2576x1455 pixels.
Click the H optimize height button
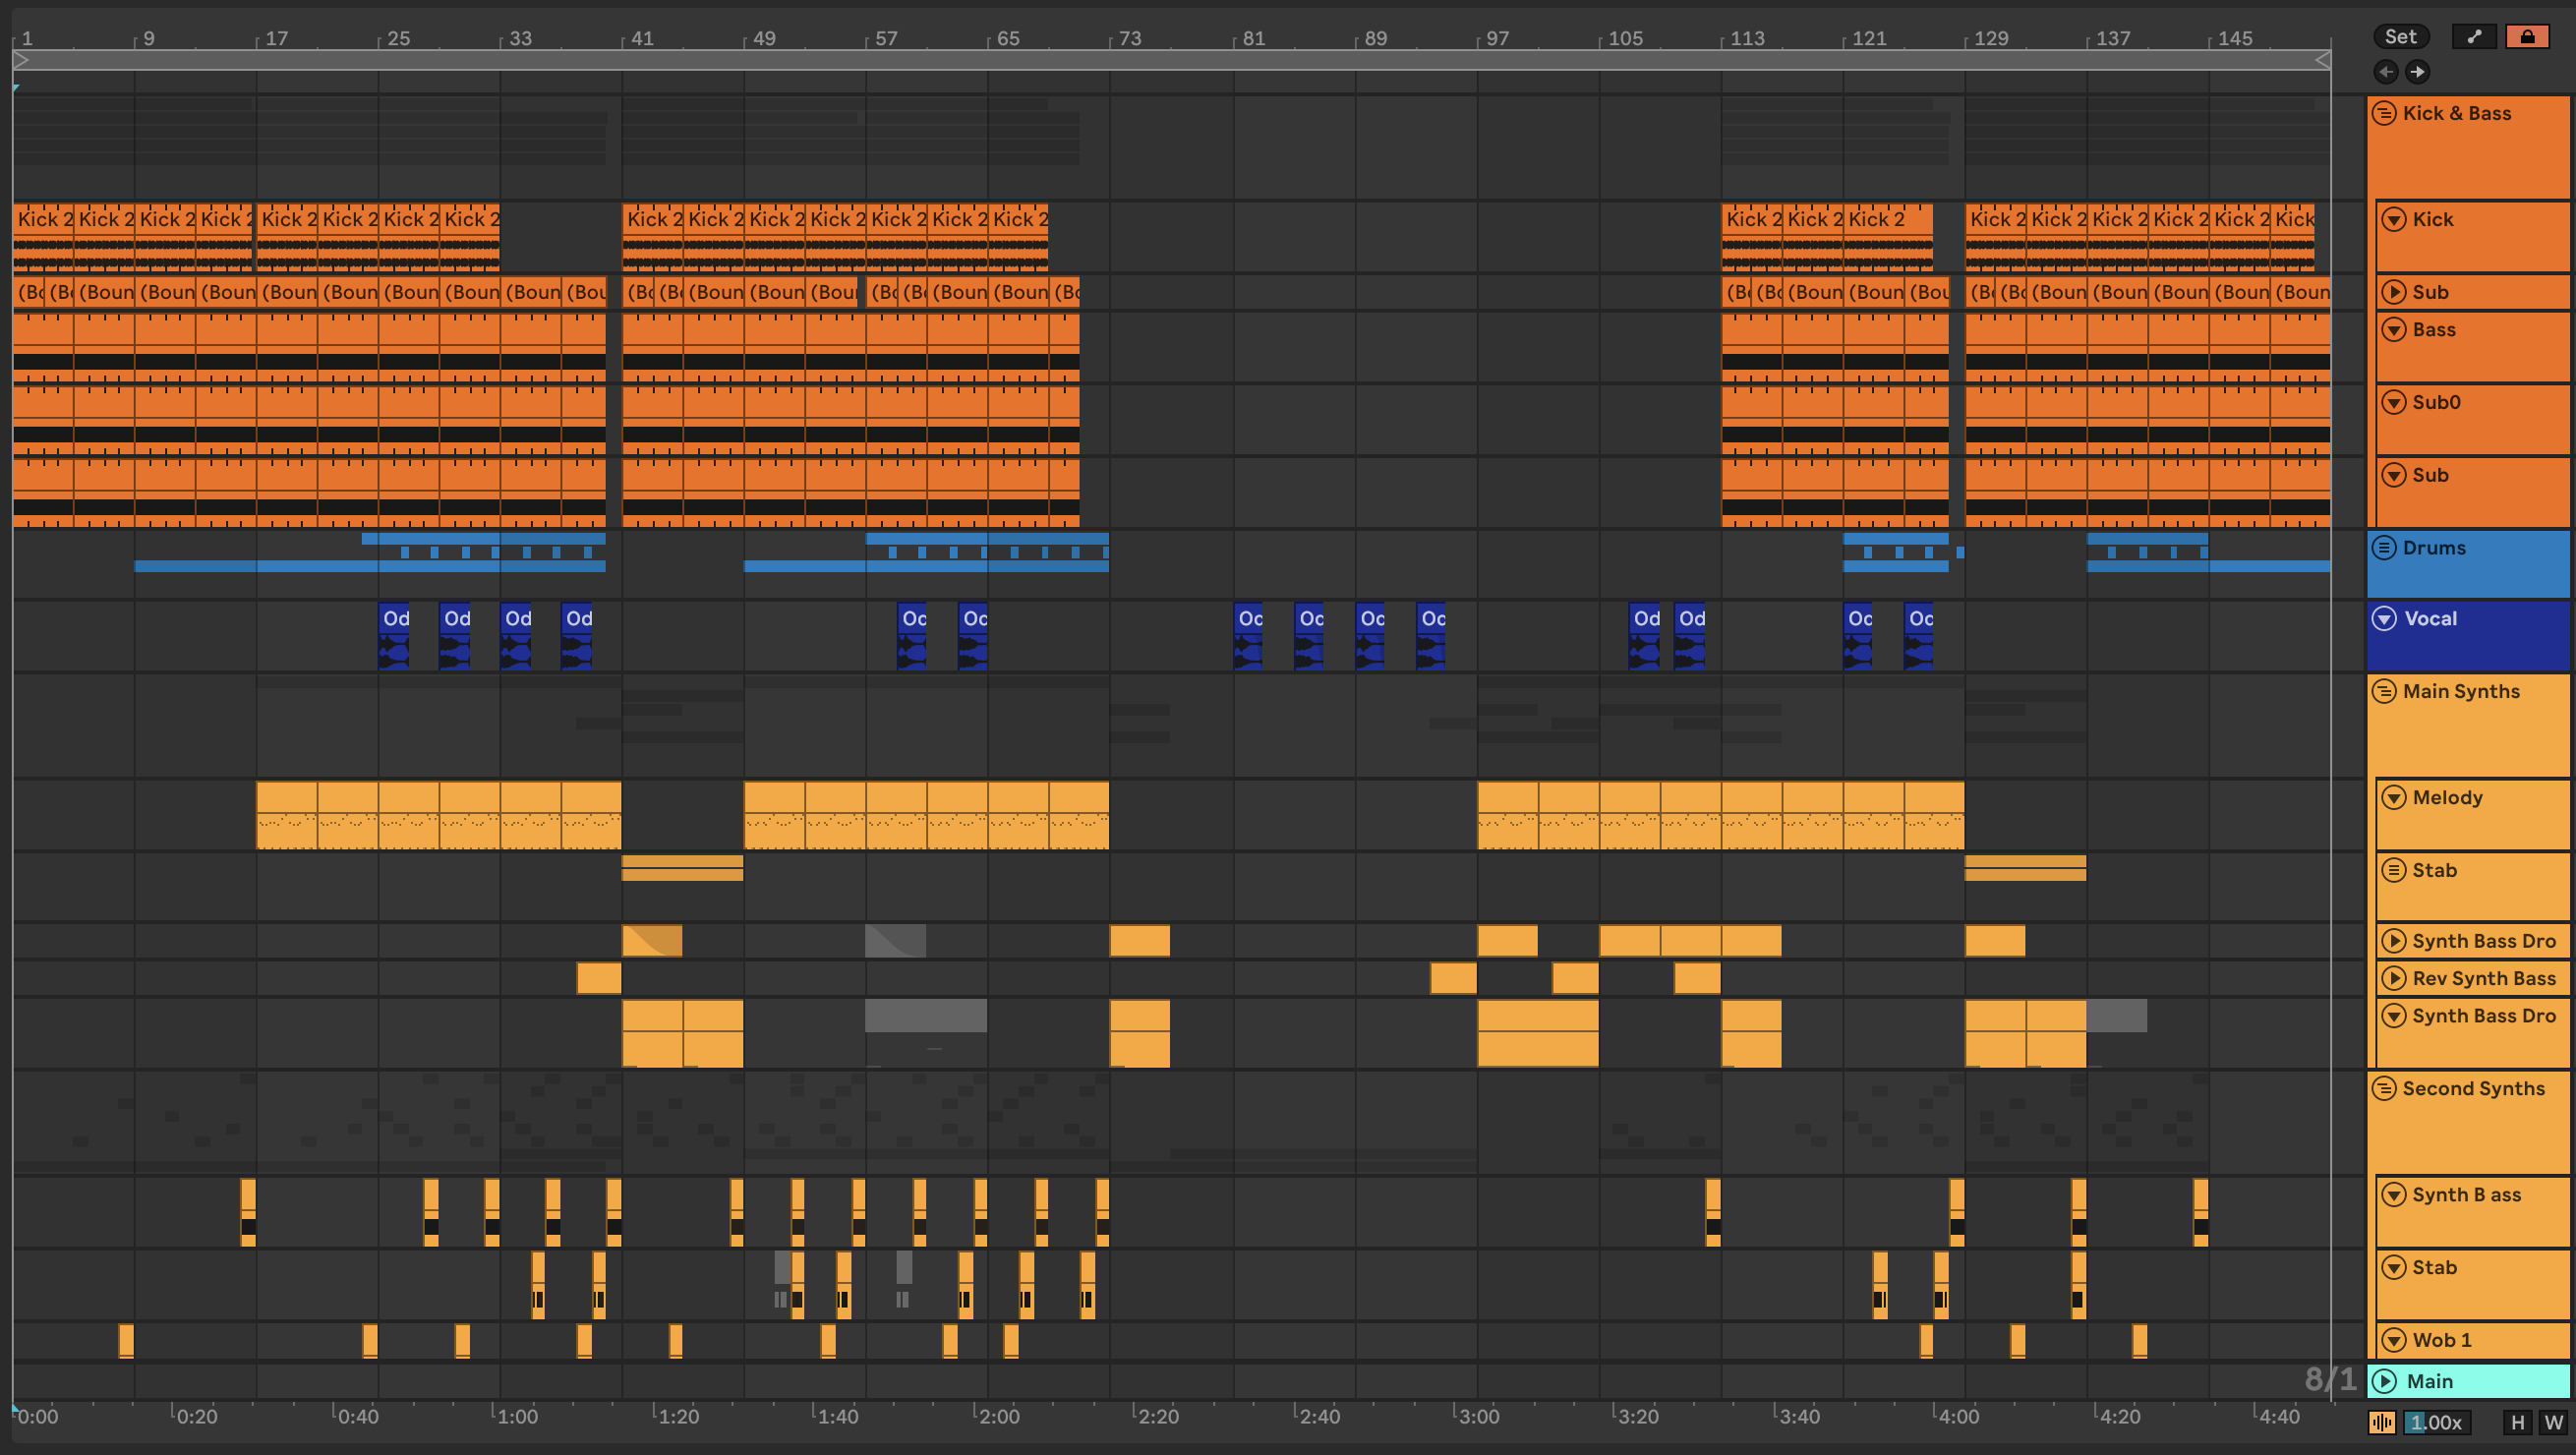[2517, 1422]
